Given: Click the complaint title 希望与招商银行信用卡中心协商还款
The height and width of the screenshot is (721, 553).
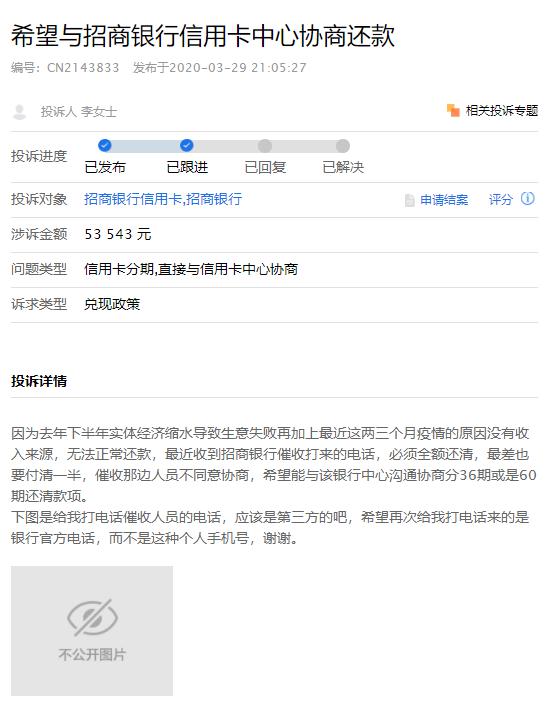Looking at the screenshot, I should [203, 36].
